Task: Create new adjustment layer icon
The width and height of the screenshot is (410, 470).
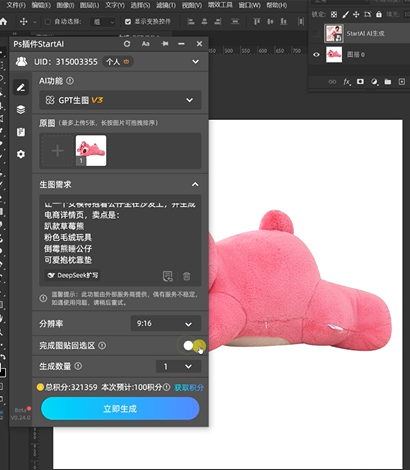Action: [374, 82]
